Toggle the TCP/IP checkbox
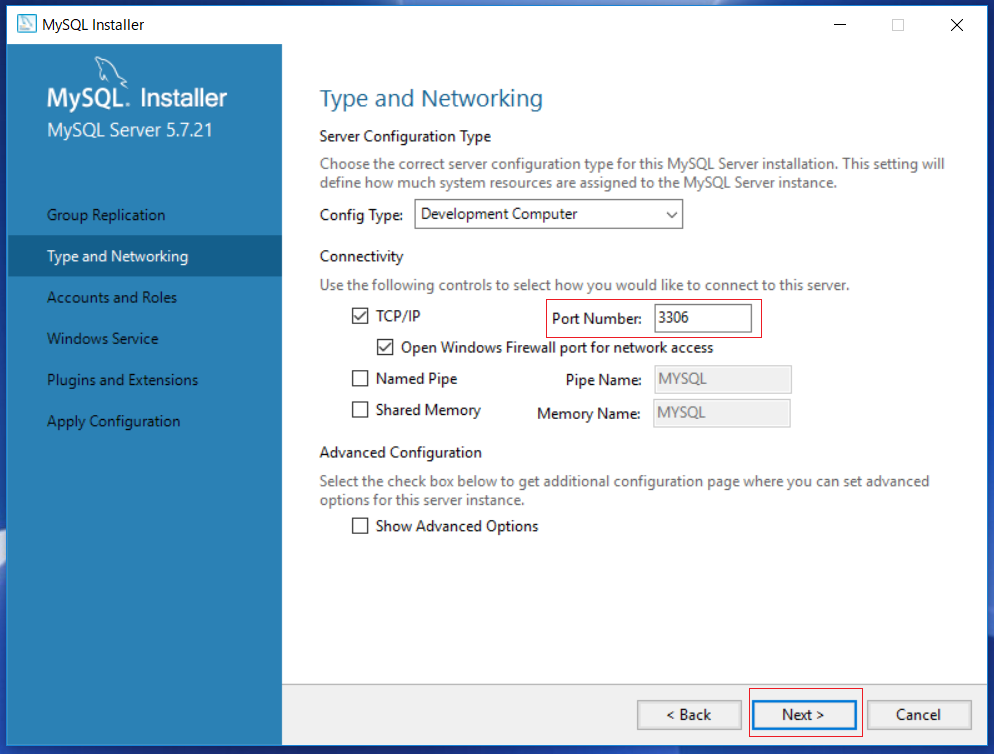 pos(360,316)
